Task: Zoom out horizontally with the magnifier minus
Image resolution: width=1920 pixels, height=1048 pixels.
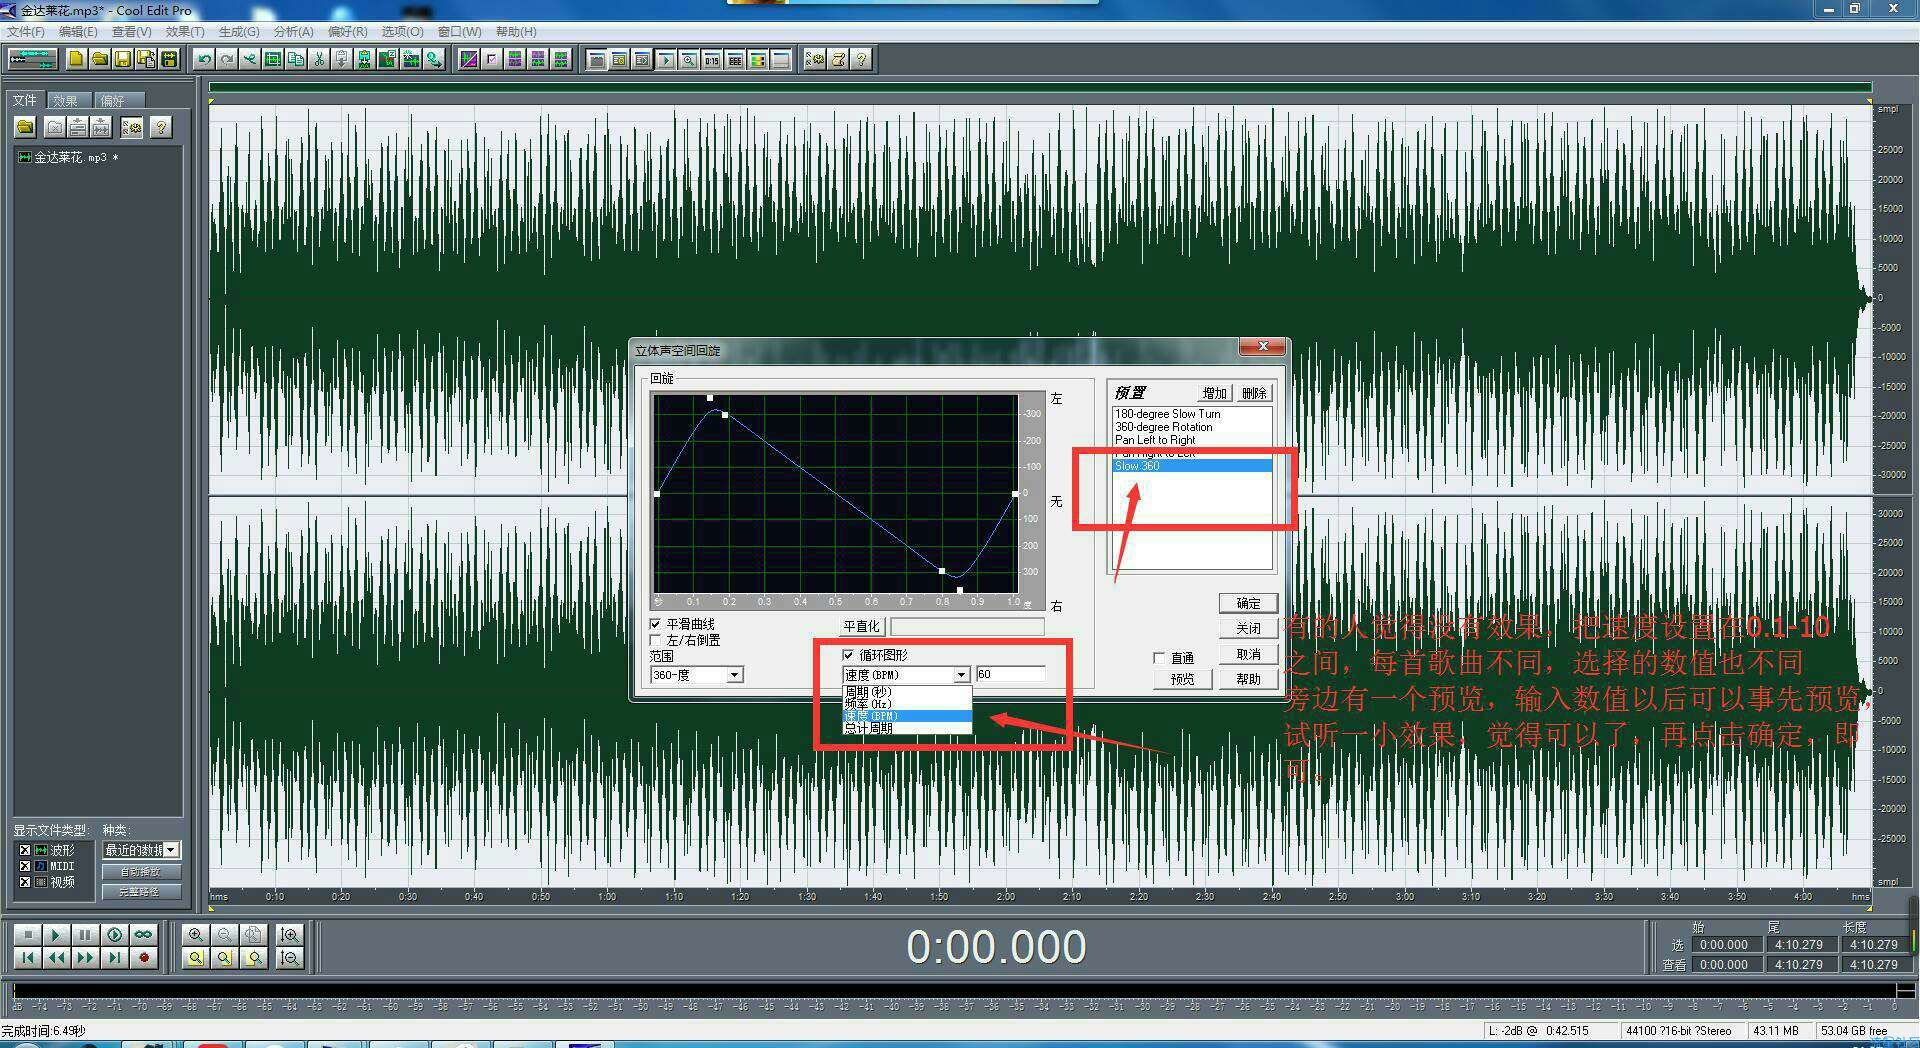Action: (x=225, y=935)
